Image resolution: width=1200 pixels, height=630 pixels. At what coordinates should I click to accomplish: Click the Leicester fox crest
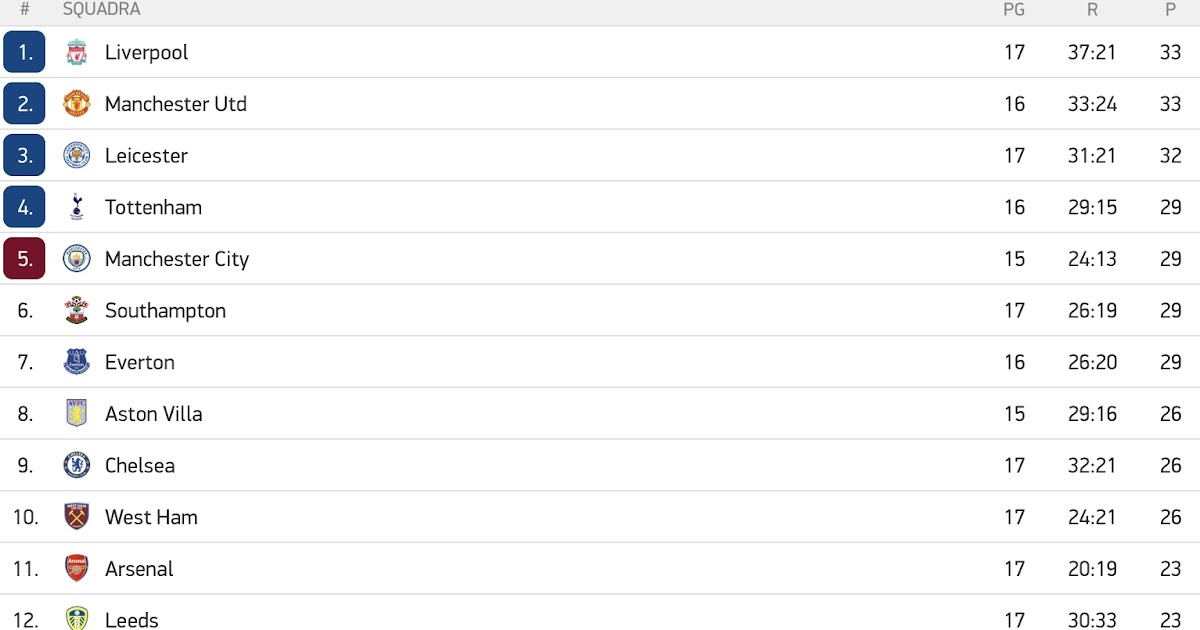coord(76,155)
